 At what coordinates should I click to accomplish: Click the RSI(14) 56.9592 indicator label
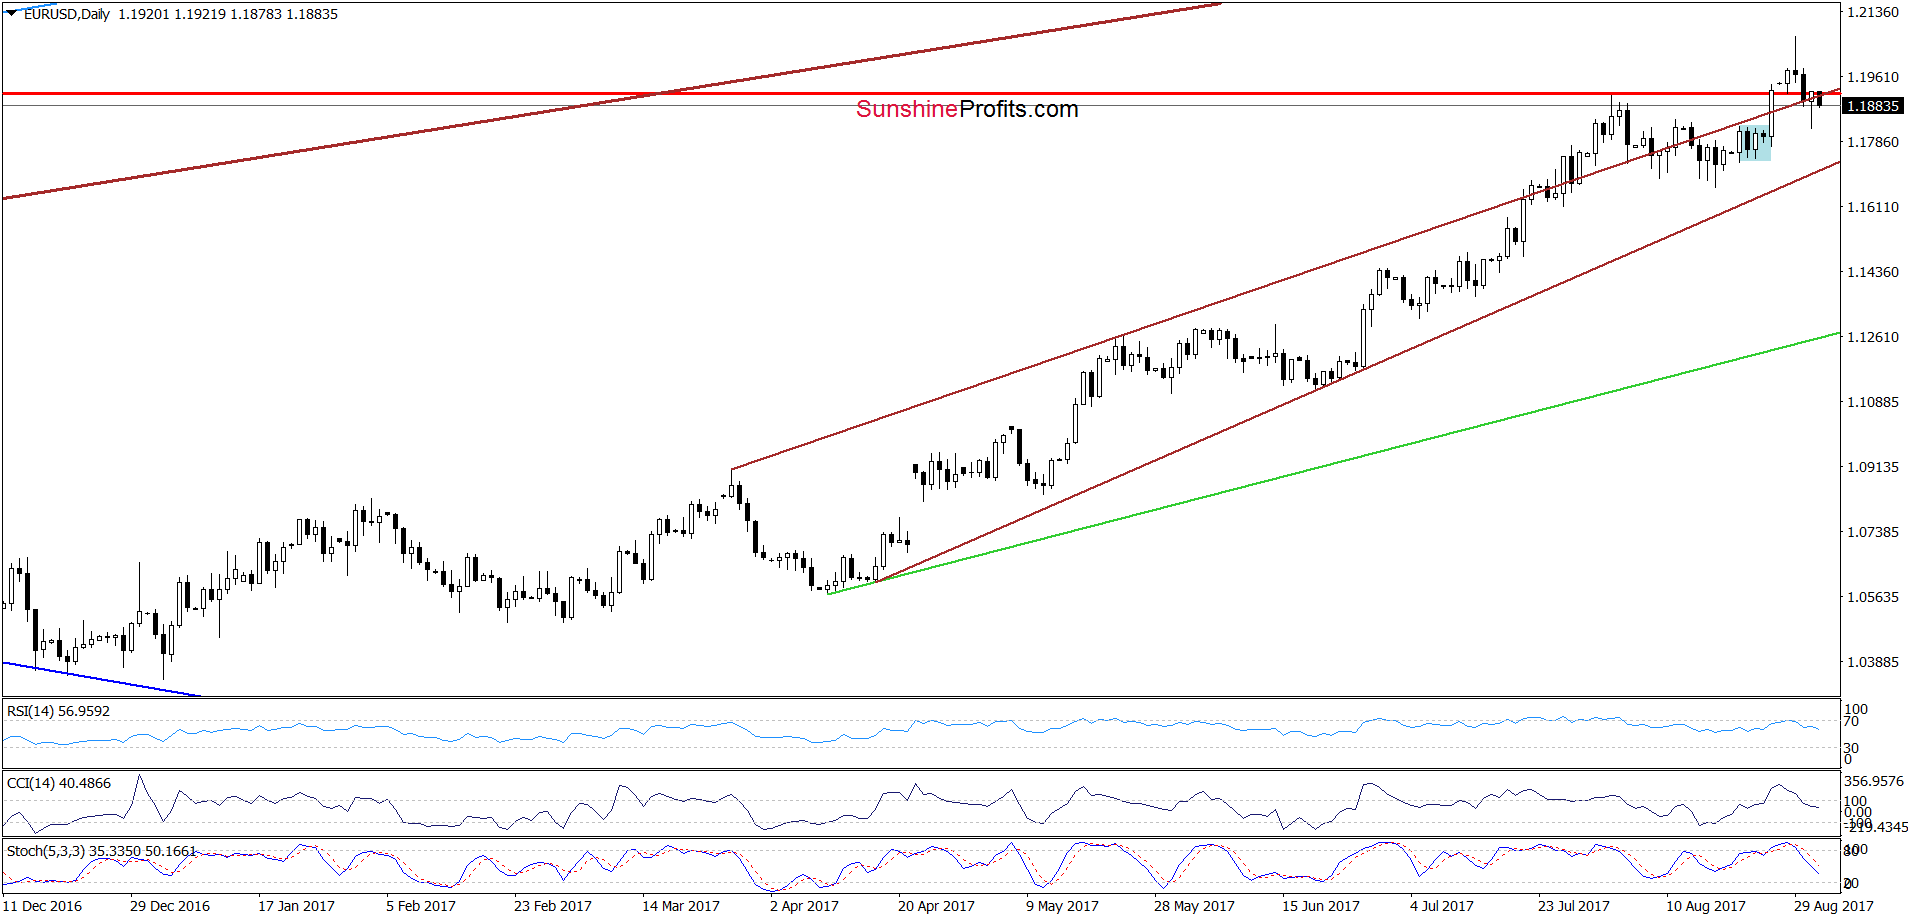tap(58, 711)
